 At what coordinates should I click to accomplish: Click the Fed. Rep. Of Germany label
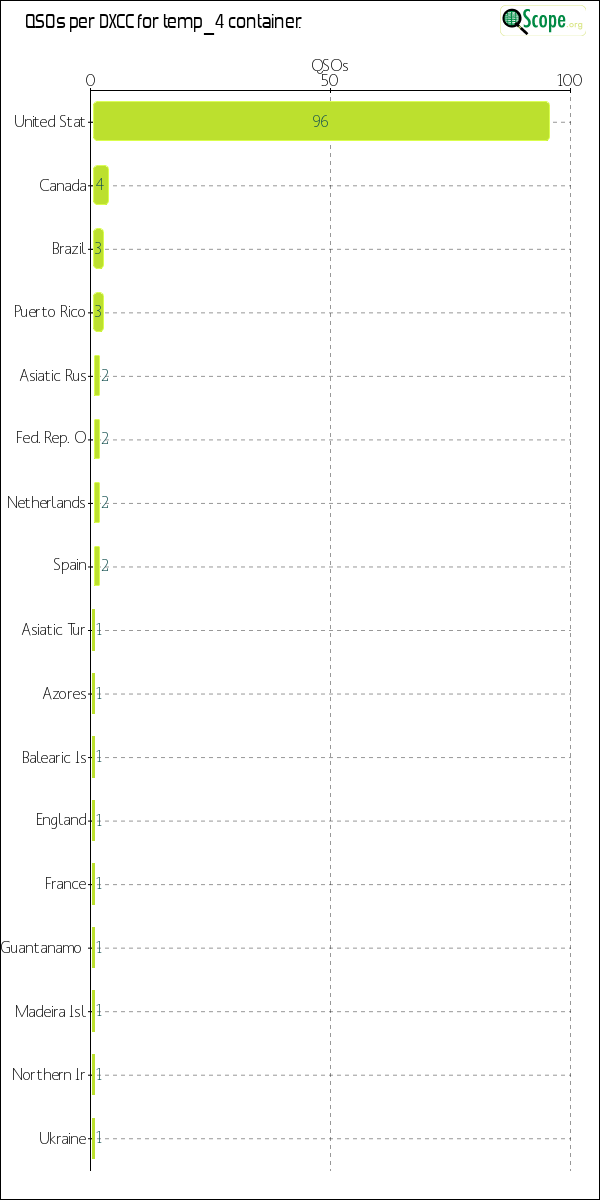(x=51, y=438)
